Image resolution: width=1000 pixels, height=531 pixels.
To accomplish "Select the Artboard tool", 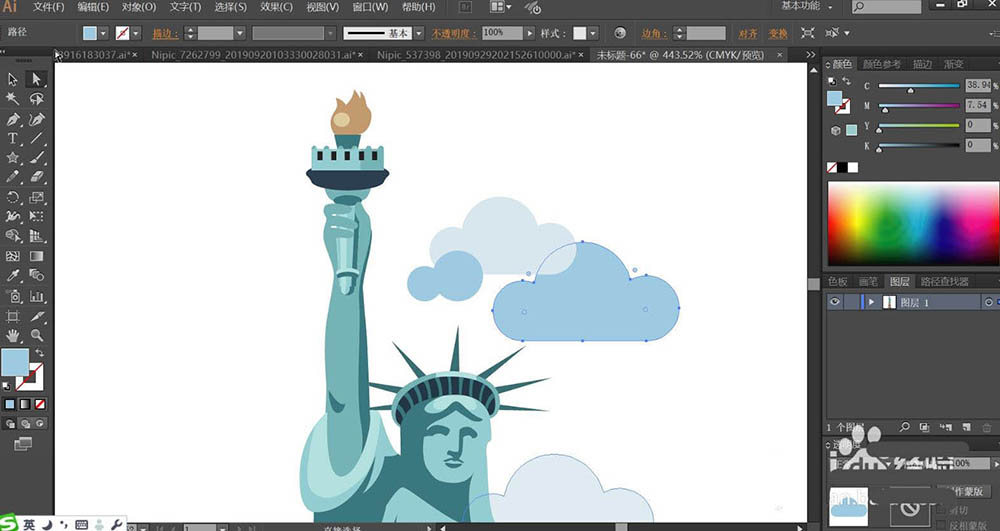I will coord(13,316).
